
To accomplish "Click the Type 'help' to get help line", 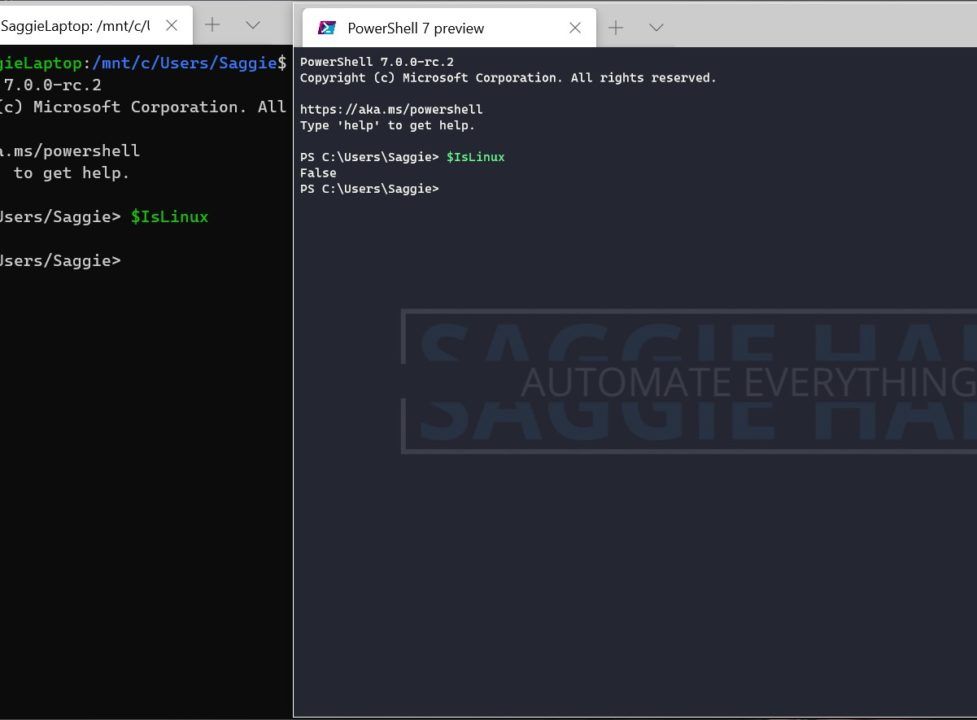I will click(387, 125).
